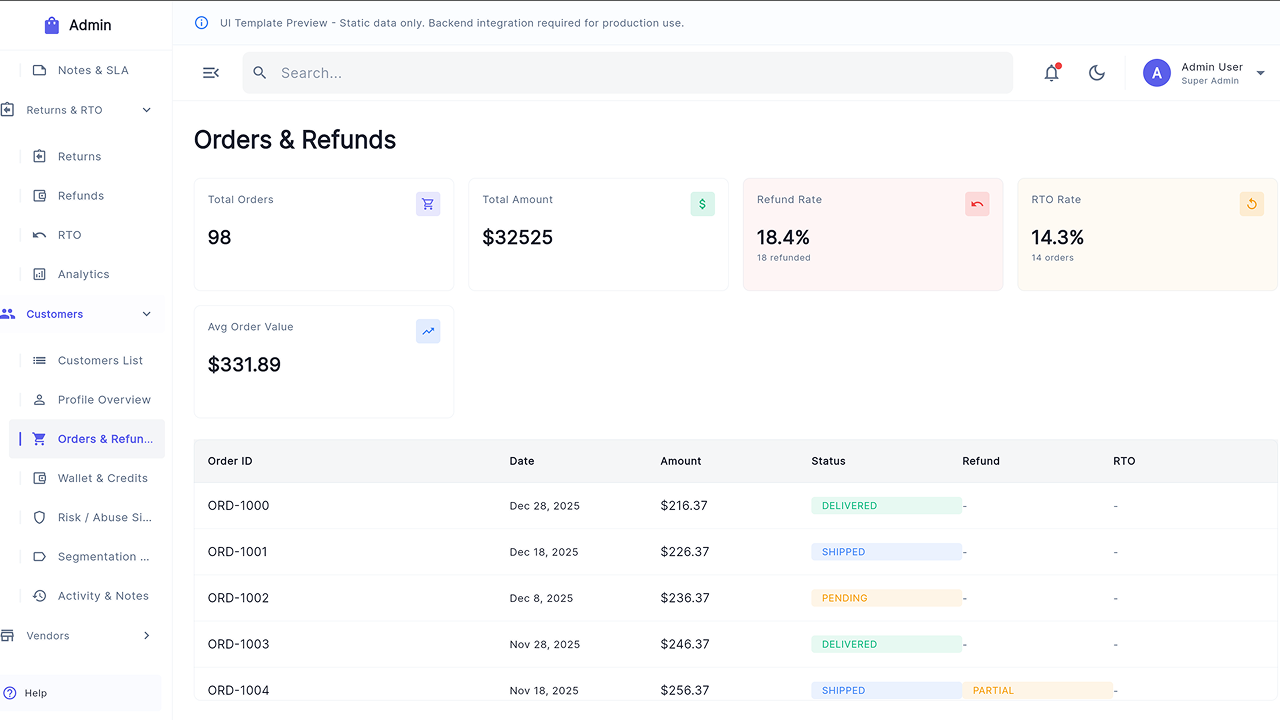This screenshot has width=1280, height=720.
Task: Open Risk / Abuse Signals item
Action: point(87,518)
